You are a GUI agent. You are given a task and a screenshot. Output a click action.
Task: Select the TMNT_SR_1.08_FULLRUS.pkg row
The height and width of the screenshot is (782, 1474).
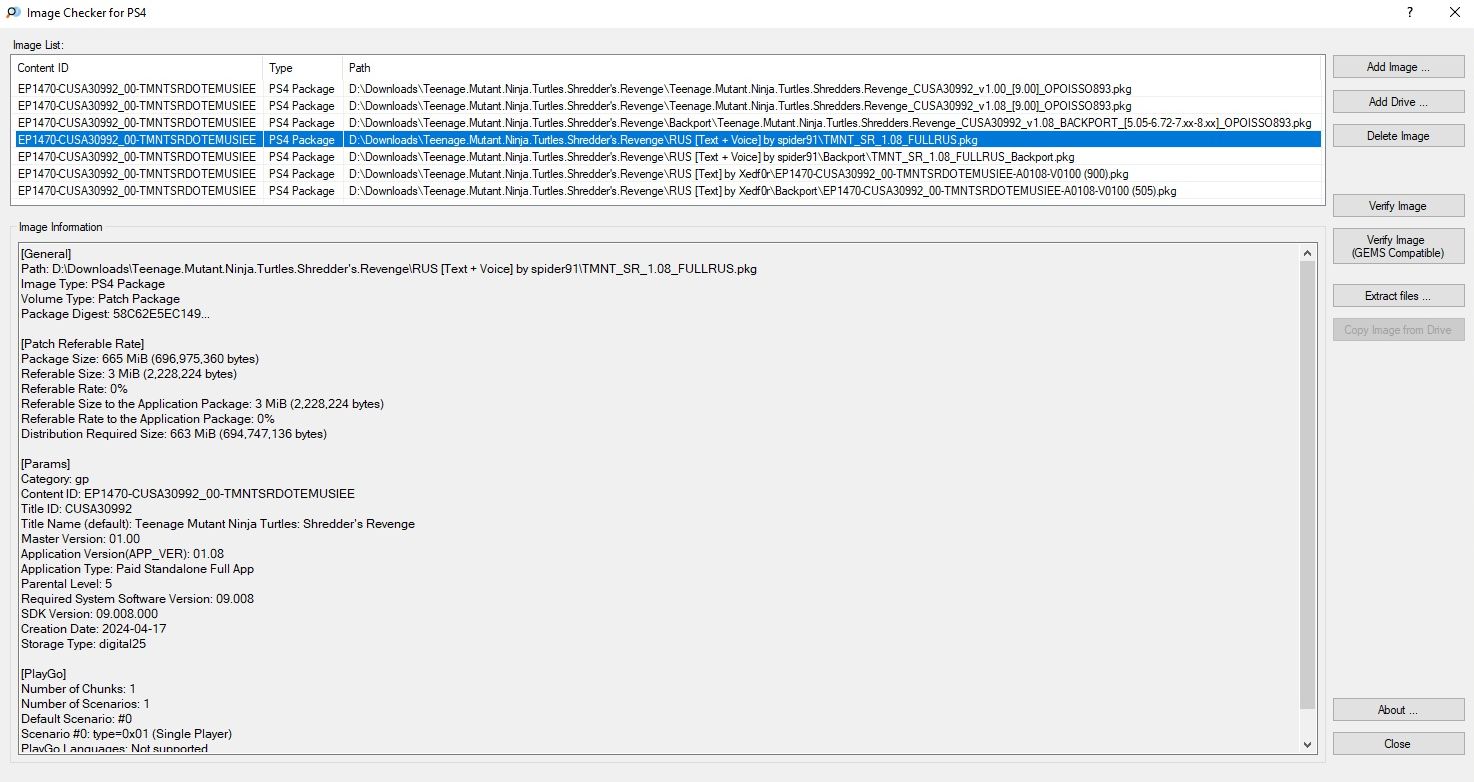[667, 140]
